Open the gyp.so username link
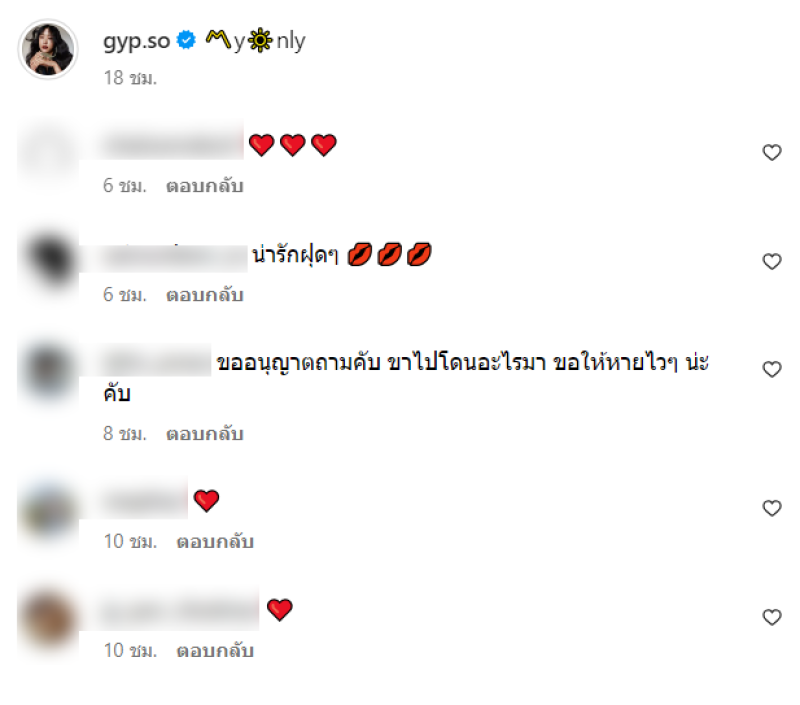This screenshot has width=800, height=705. coord(136,41)
